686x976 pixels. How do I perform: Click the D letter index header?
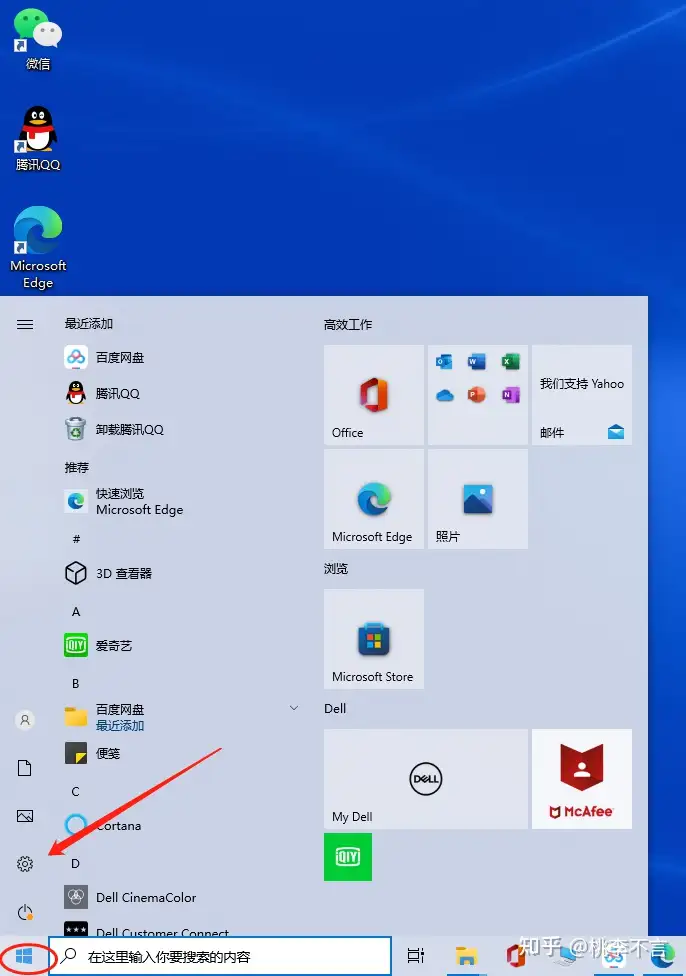(76, 863)
